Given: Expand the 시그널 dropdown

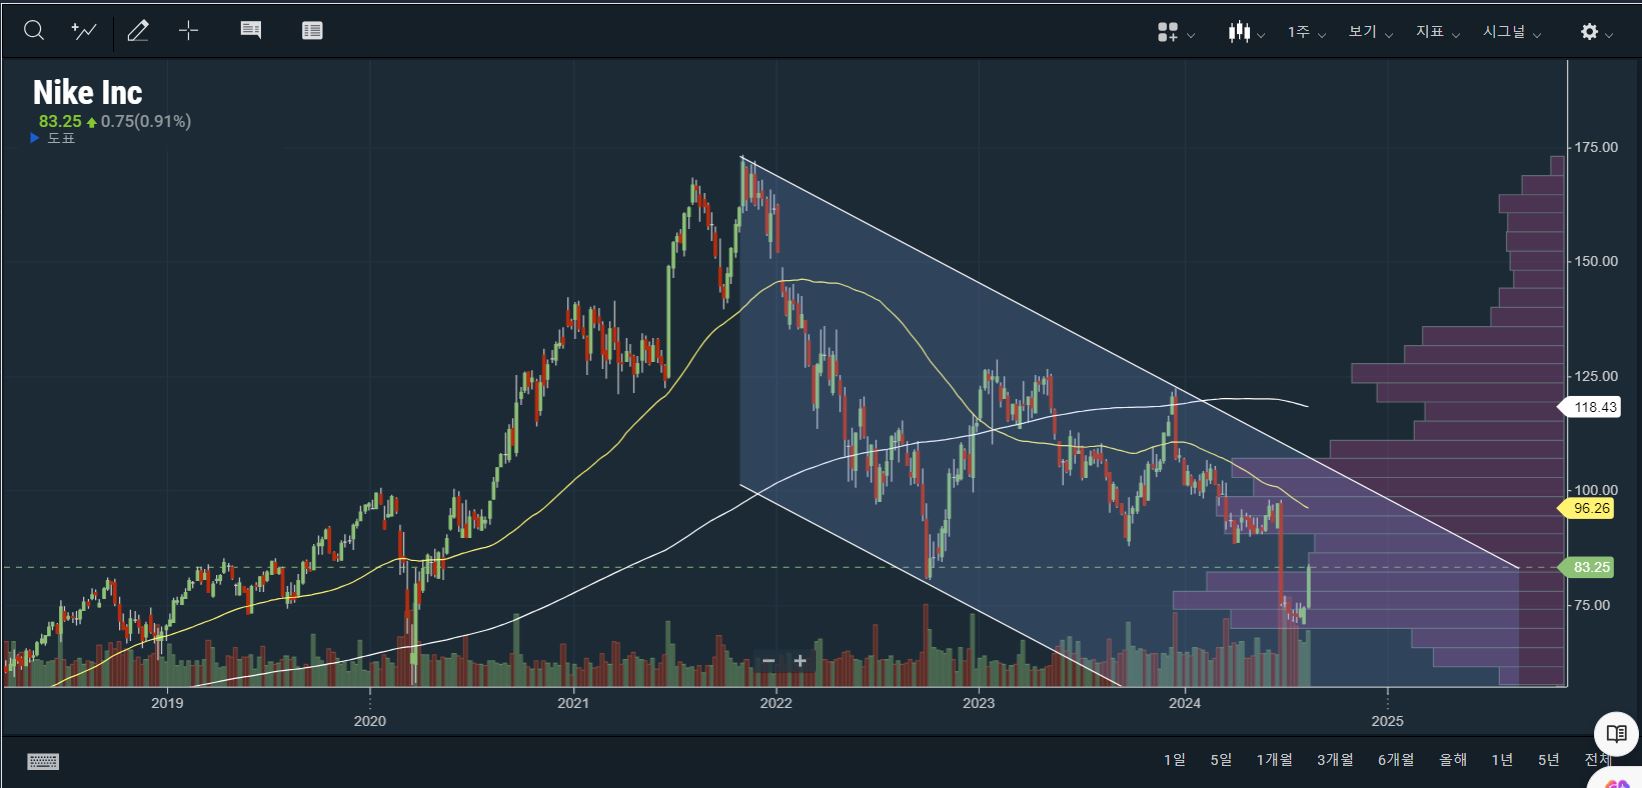Looking at the screenshot, I should pyautogui.click(x=1511, y=33).
